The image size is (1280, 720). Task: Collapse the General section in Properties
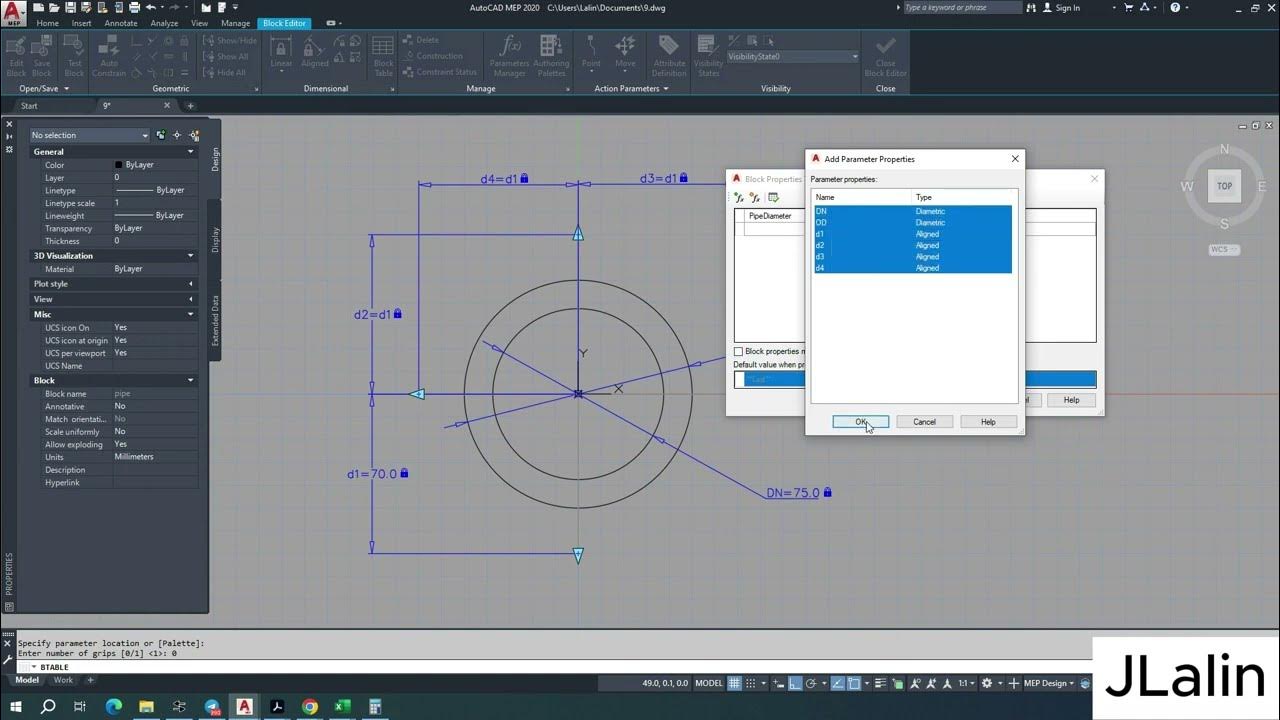[x=191, y=152]
